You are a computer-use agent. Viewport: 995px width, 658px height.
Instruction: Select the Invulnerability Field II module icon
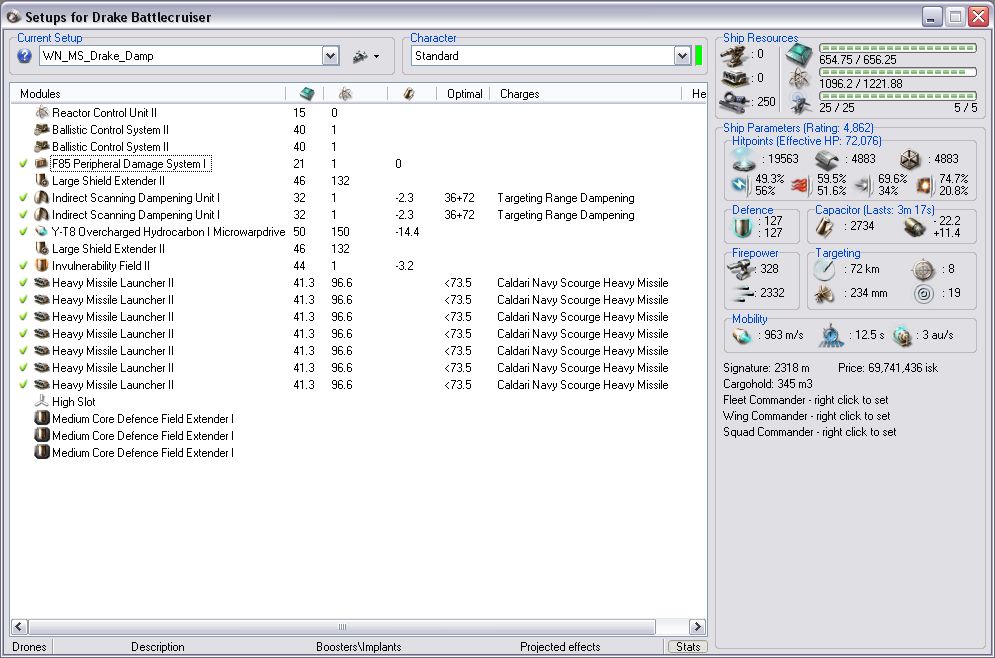pos(42,266)
